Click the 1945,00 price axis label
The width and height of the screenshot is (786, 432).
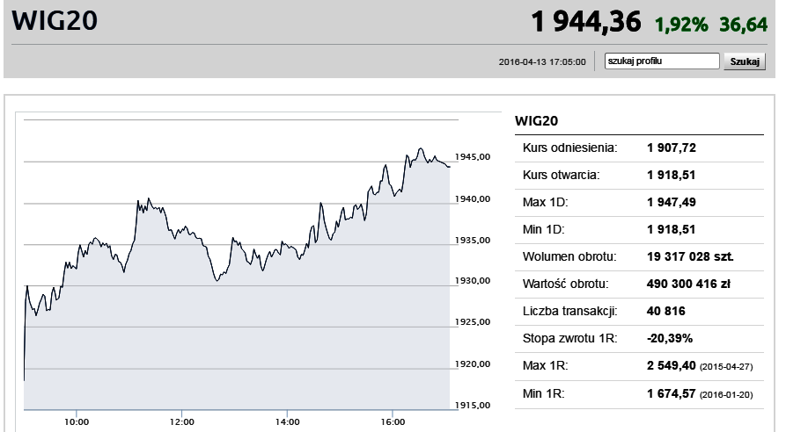tap(473, 157)
